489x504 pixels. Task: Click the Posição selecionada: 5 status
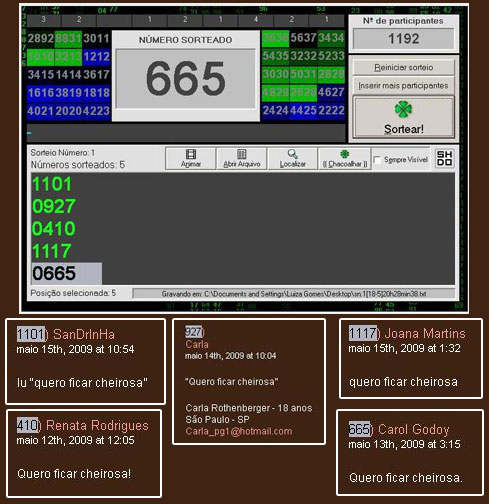[x=73, y=293]
